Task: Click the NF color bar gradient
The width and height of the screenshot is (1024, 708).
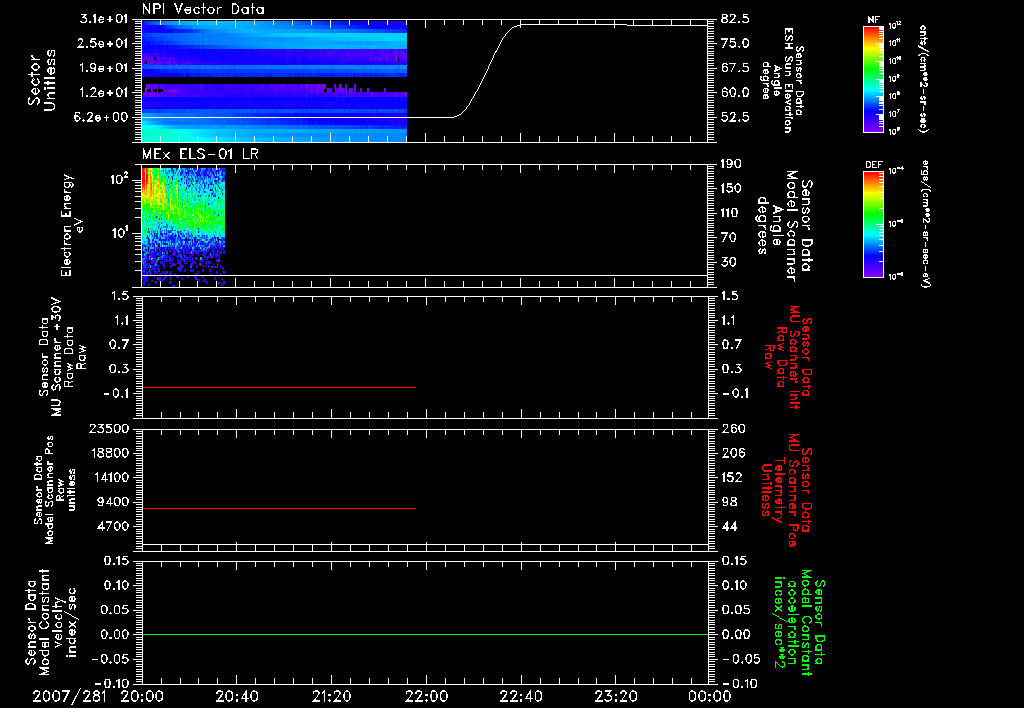Action: [x=874, y=79]
